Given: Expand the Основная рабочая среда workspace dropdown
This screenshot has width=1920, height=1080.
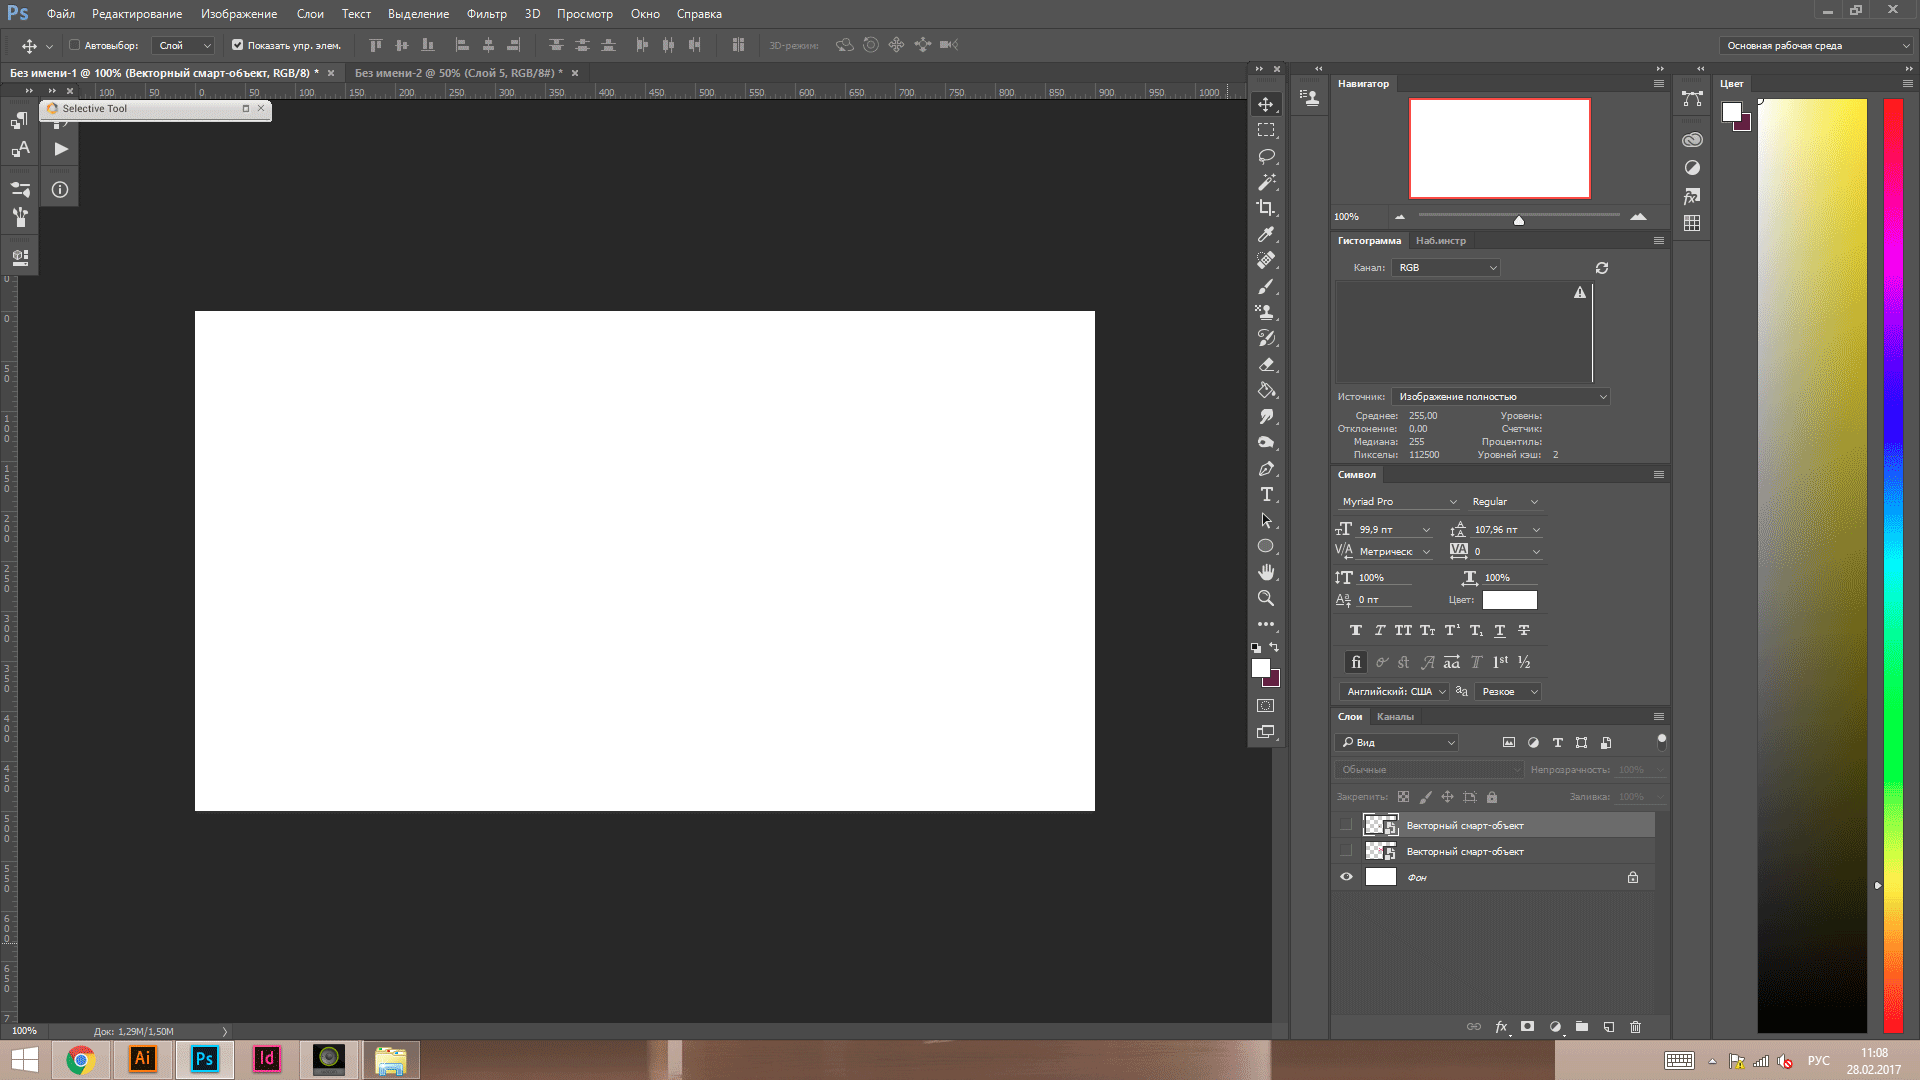Looking at the screenshot, I should (1816, 45).
